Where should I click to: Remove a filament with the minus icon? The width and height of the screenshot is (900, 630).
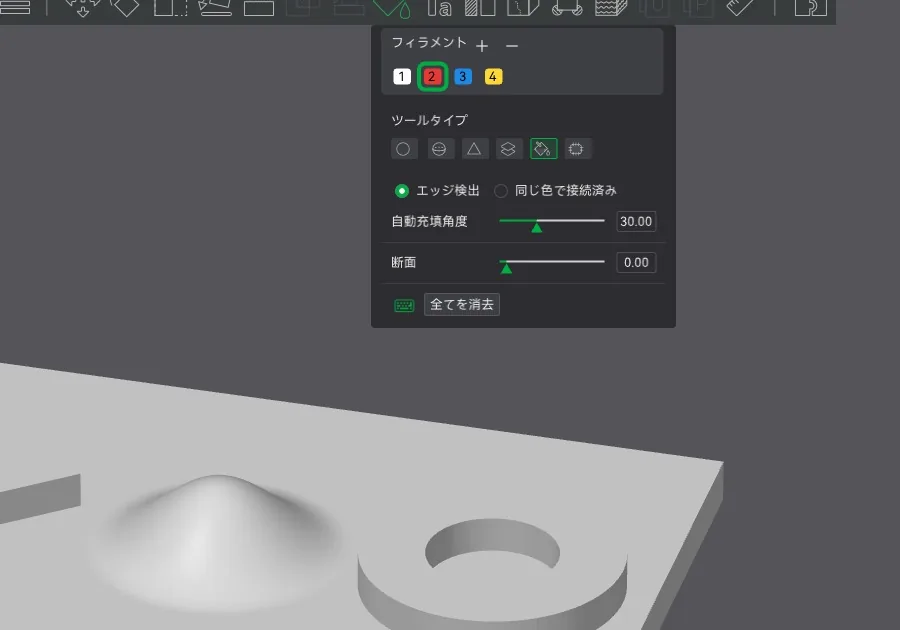(512, 45)
